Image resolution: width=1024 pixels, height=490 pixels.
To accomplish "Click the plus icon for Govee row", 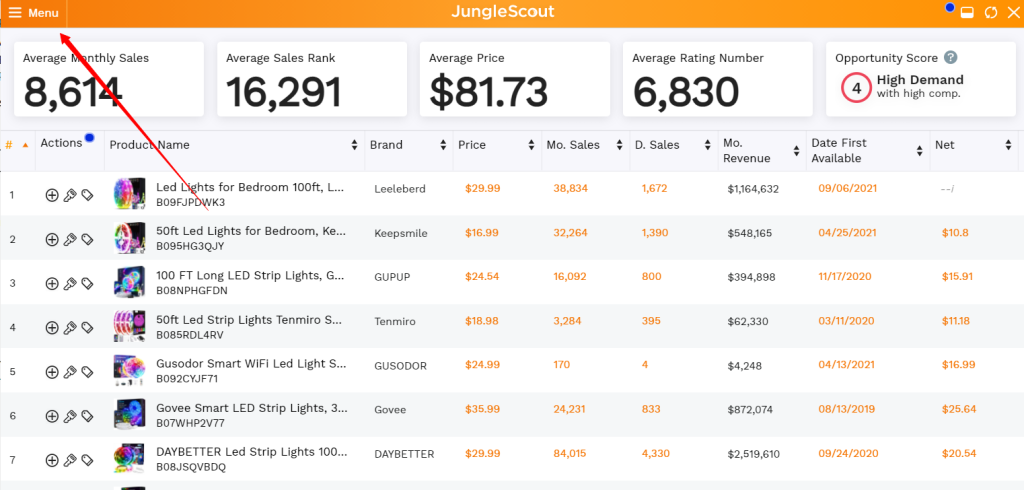I will click(52, 416).
